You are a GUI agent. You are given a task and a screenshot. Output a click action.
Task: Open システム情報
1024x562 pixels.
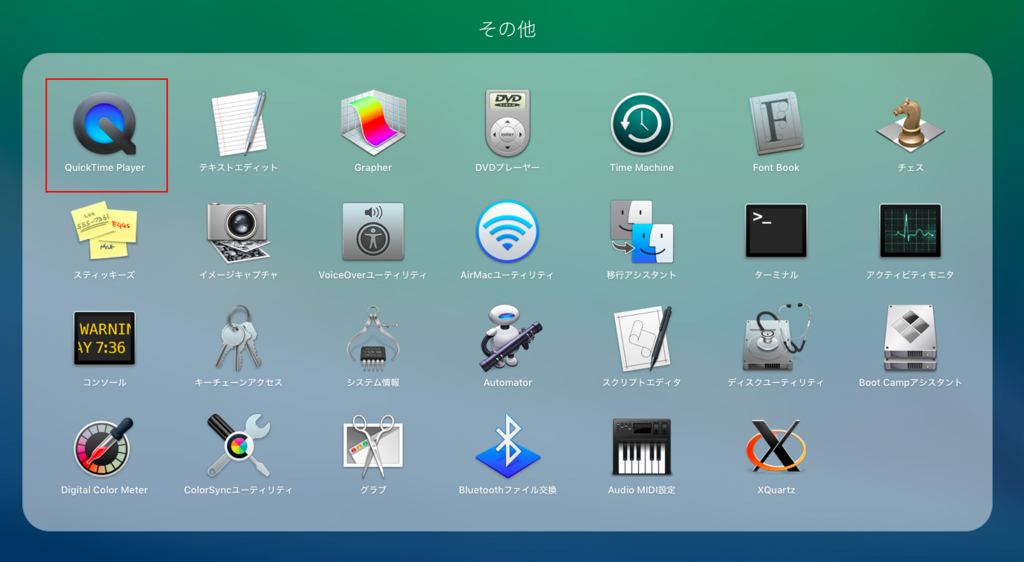pyautogui.click(x=373, y=339)
